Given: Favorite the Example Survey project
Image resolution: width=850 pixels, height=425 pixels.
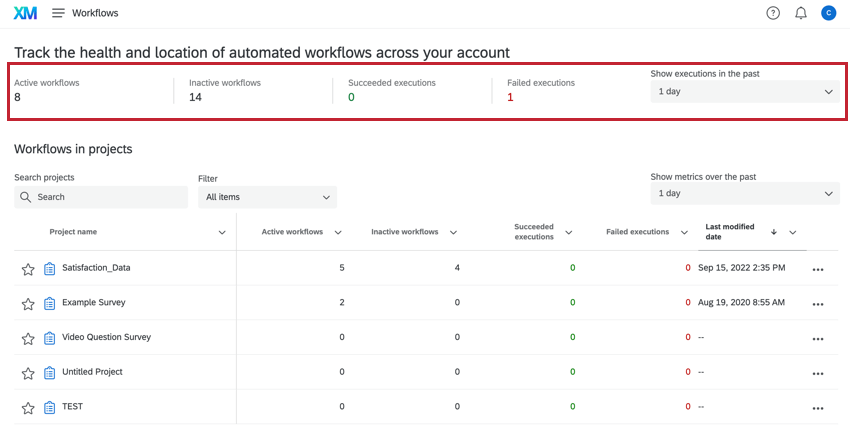Looking at the screenshot, I should click(28, 303).
